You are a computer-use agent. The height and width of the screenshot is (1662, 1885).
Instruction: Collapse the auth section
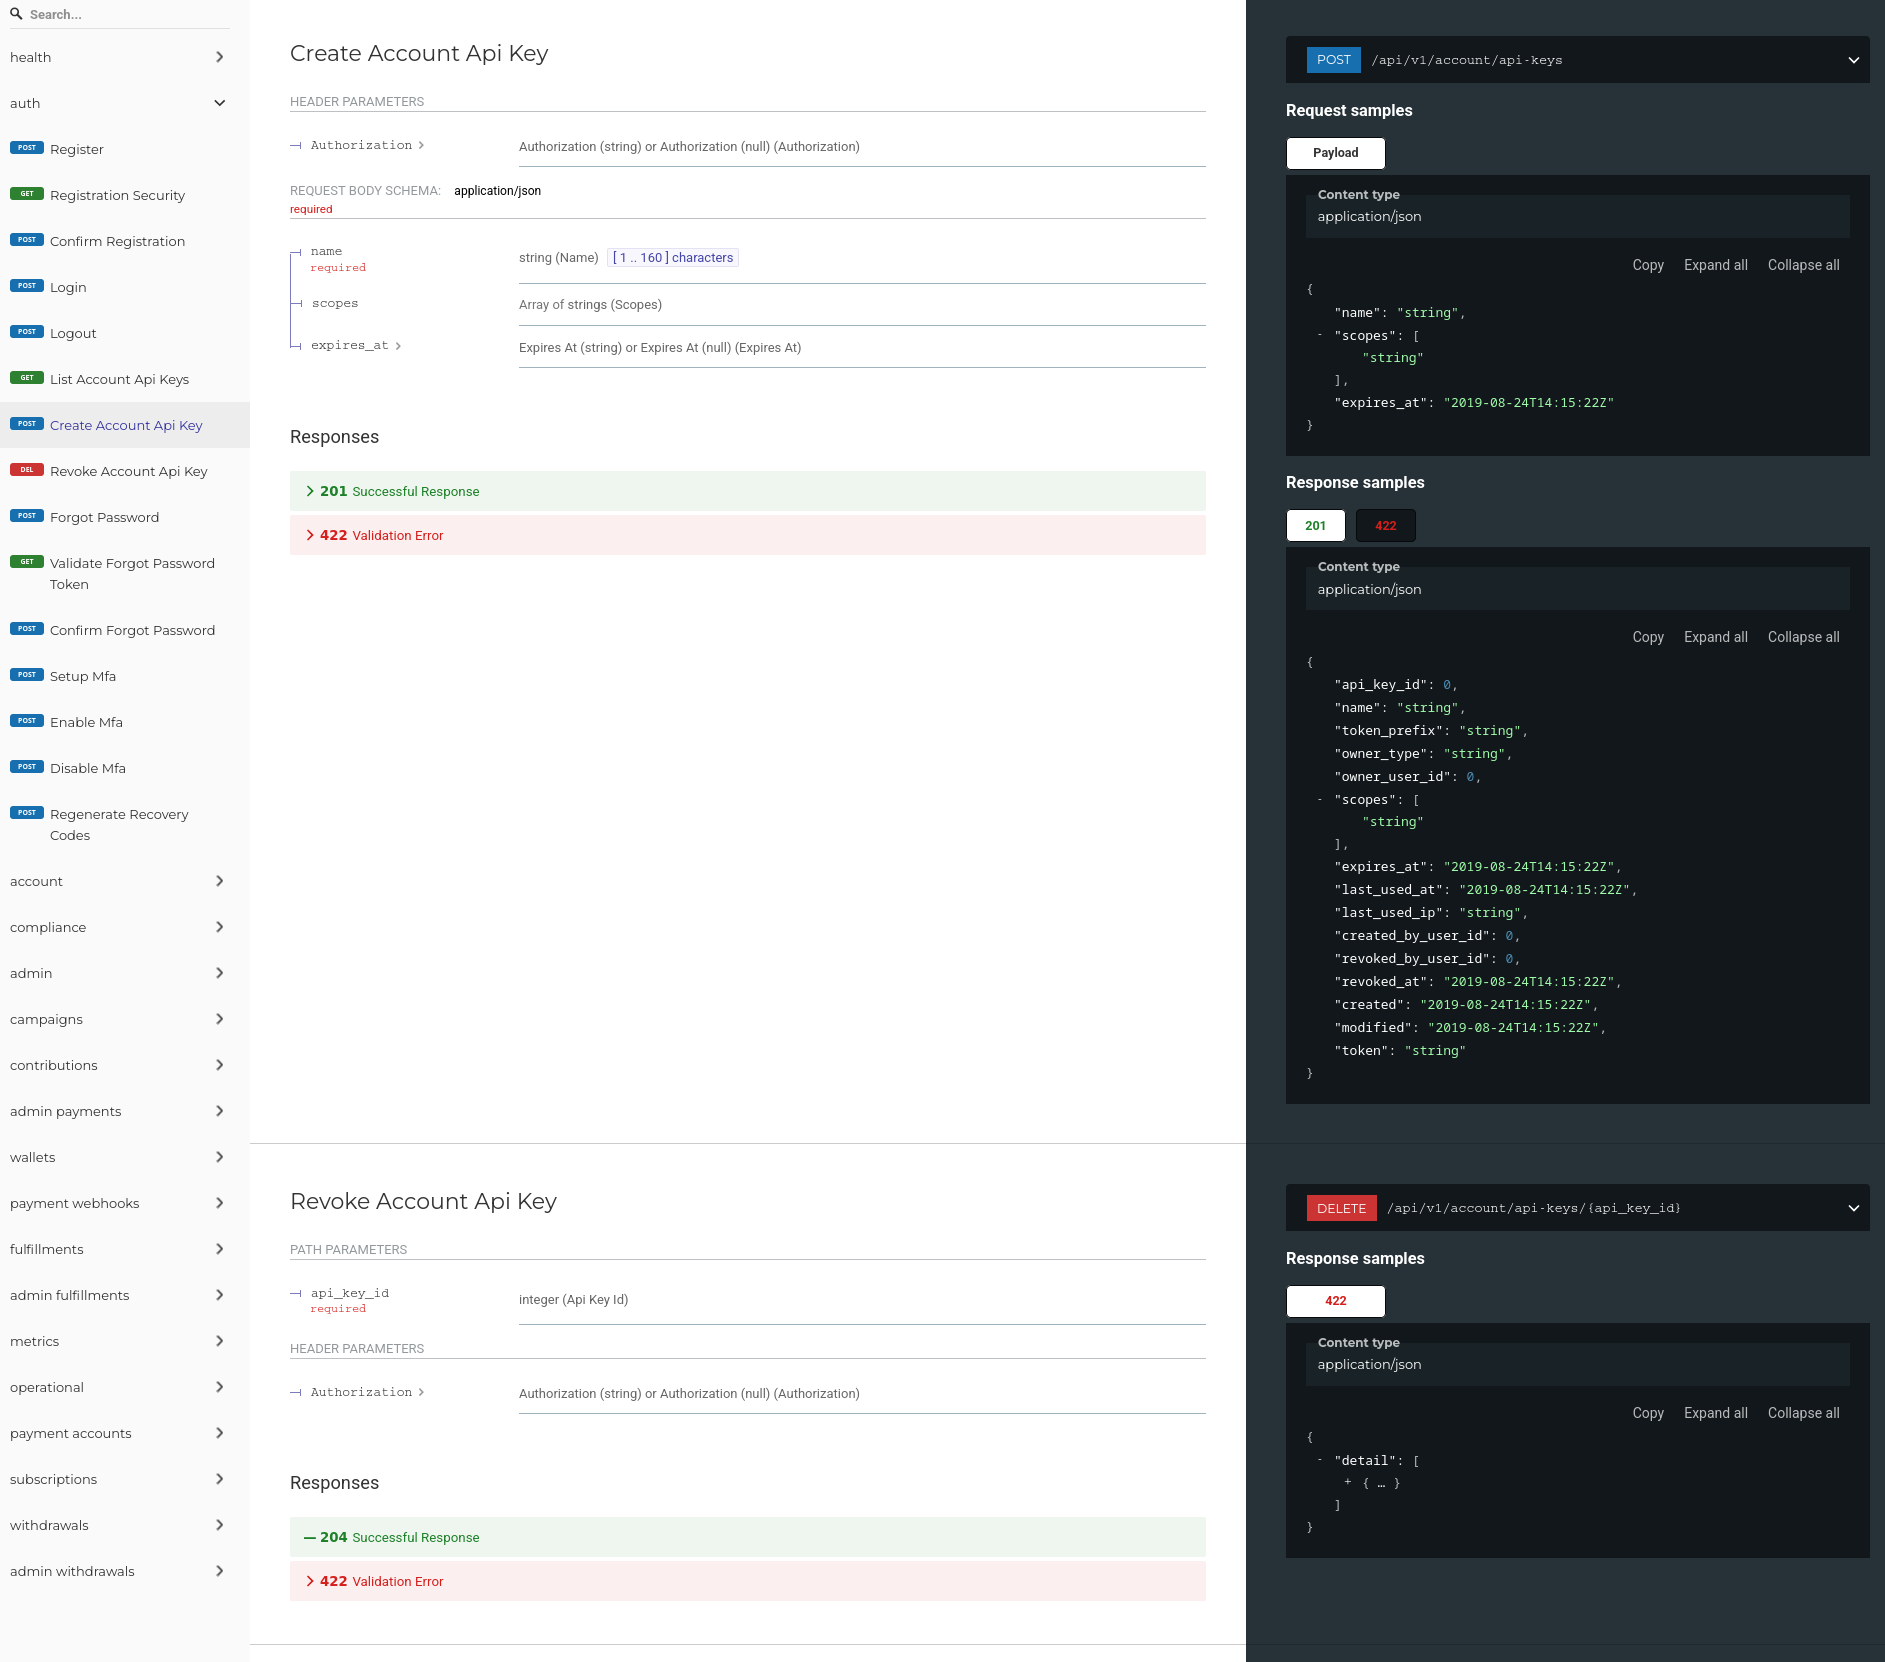click(x=125, y=103)
